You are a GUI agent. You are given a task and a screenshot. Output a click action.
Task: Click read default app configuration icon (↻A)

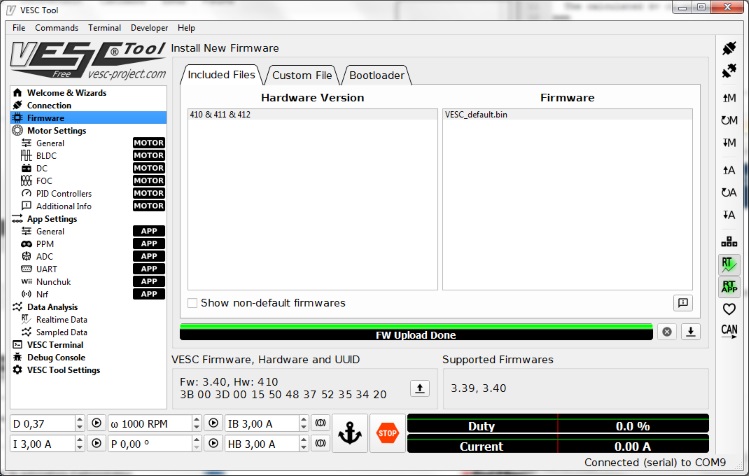pos(729,193)
